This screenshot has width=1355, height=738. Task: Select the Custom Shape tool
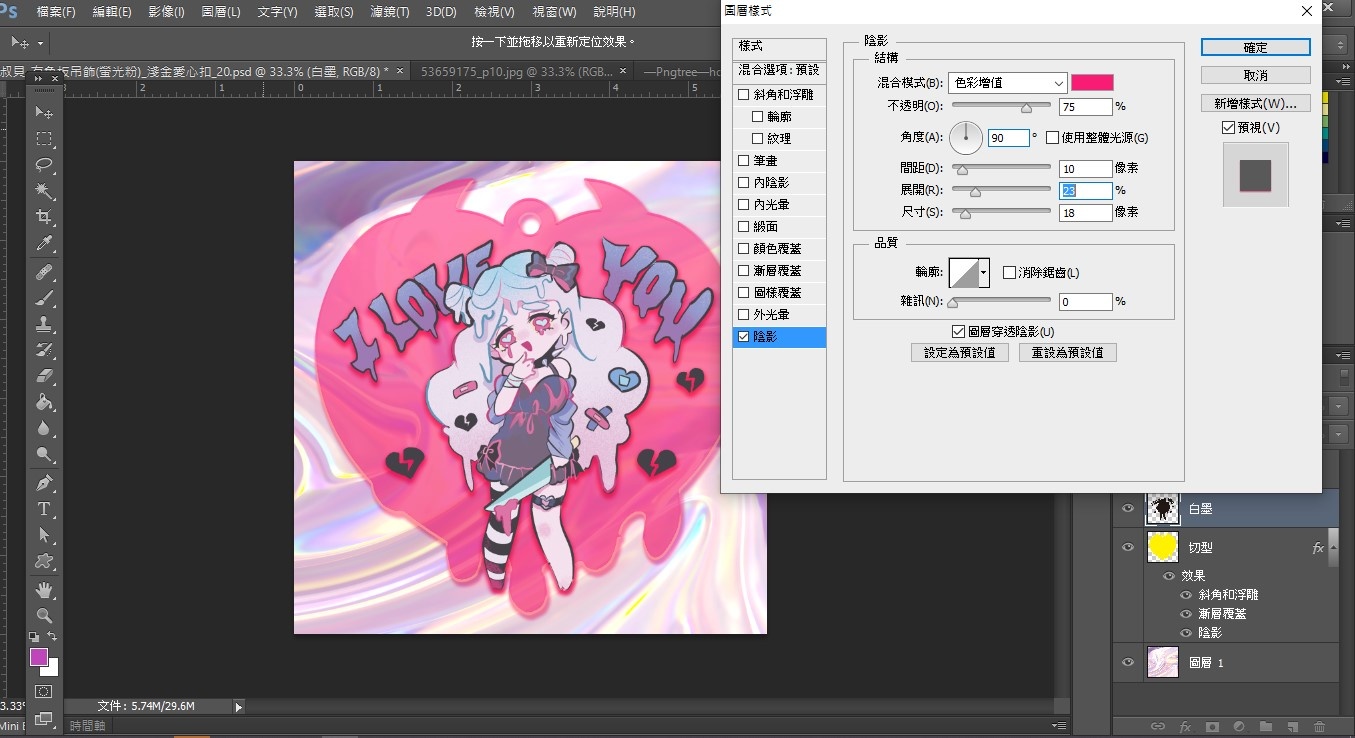pos(44,562)
